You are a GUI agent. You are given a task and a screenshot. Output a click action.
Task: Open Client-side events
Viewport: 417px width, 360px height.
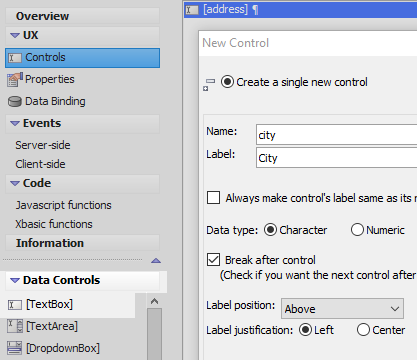pos(40,164)
